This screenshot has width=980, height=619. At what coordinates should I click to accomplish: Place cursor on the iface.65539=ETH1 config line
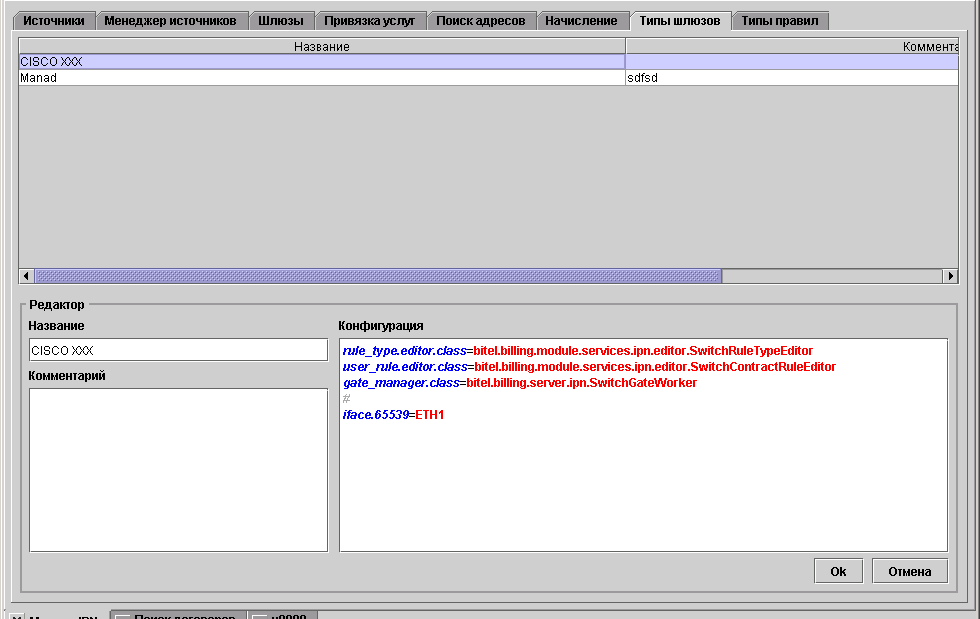point(394,415)
